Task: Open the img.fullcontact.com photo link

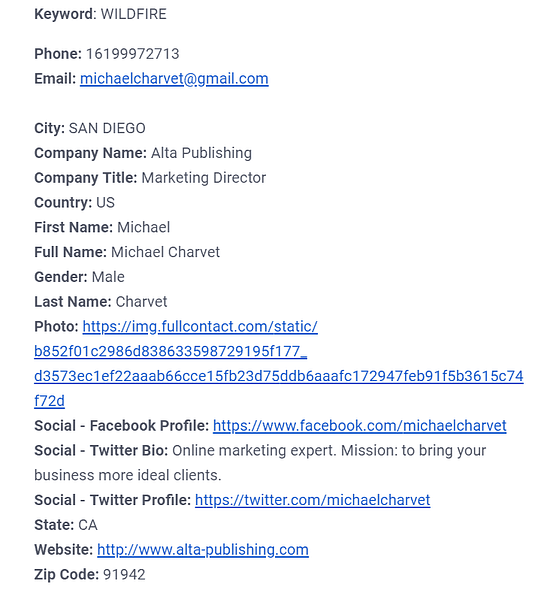Action: point(200,327)
